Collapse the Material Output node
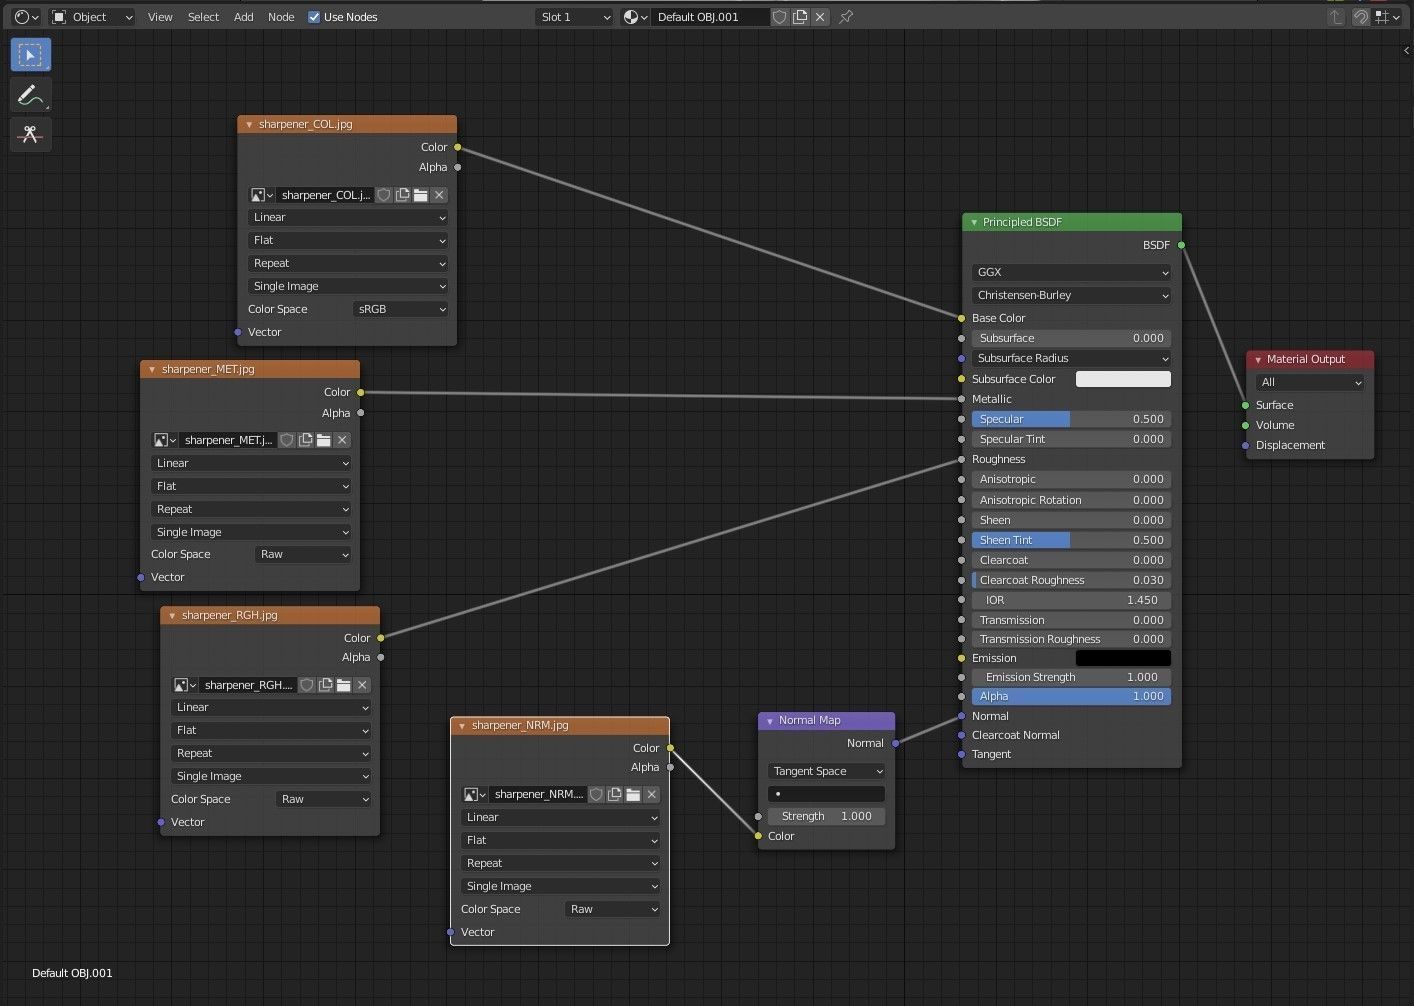This screenshot has height=1006, width=1414. [1258, 360]
